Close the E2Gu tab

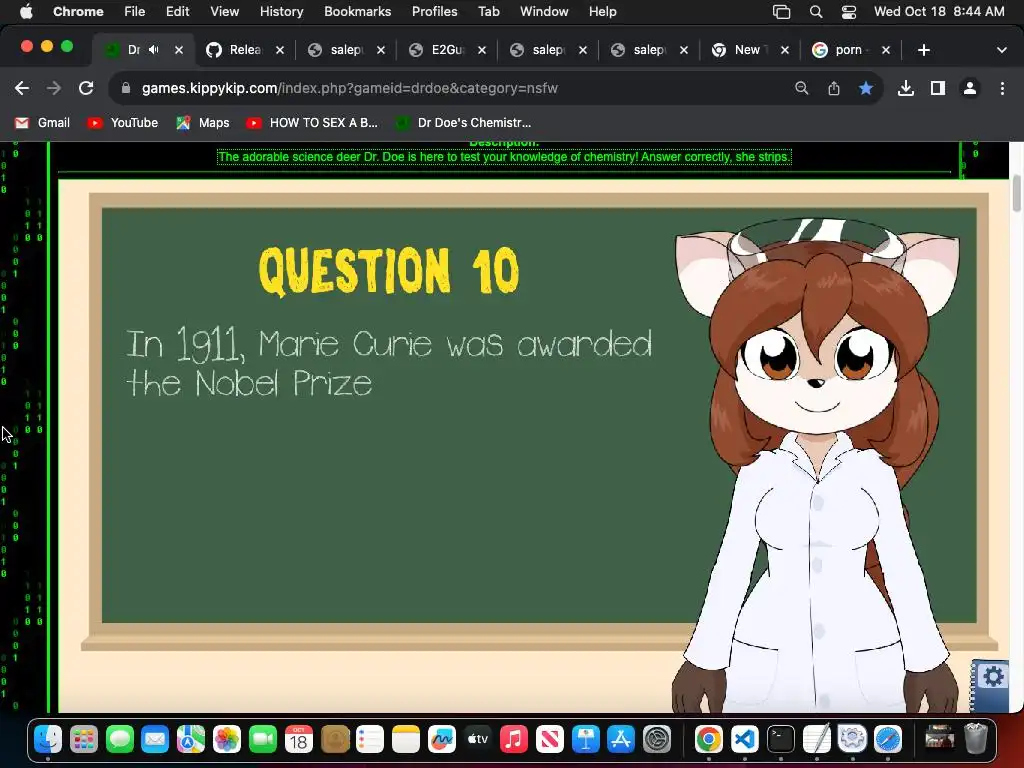pyautogui.click(x=482, y=50)
